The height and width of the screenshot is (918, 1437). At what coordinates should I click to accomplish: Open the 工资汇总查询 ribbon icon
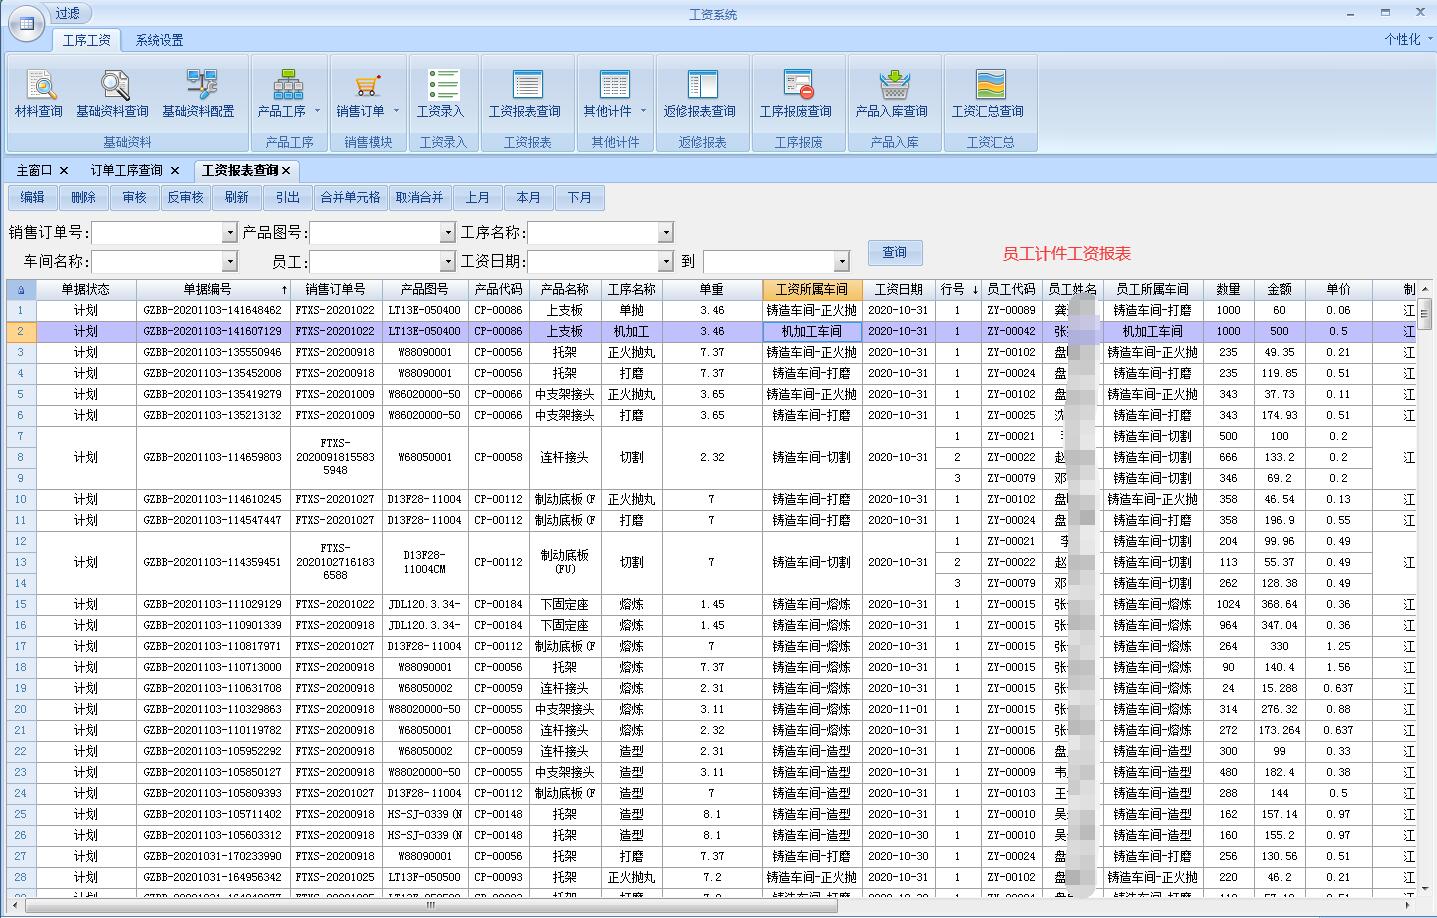click(x=988, y=93)
